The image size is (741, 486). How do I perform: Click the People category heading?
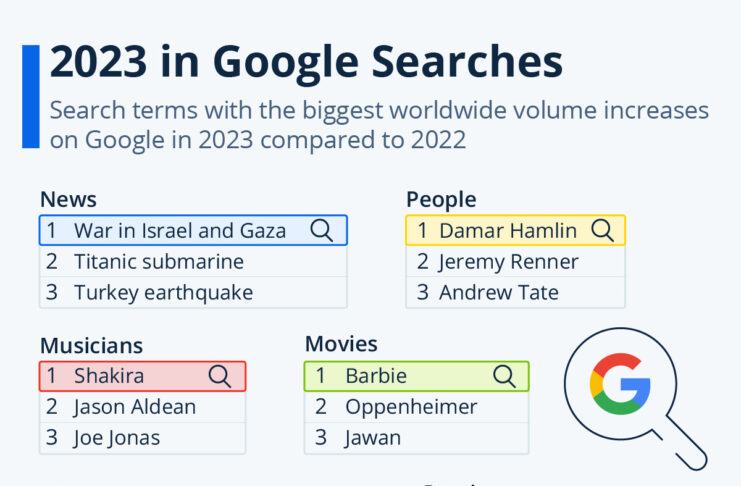pos(441,199)
